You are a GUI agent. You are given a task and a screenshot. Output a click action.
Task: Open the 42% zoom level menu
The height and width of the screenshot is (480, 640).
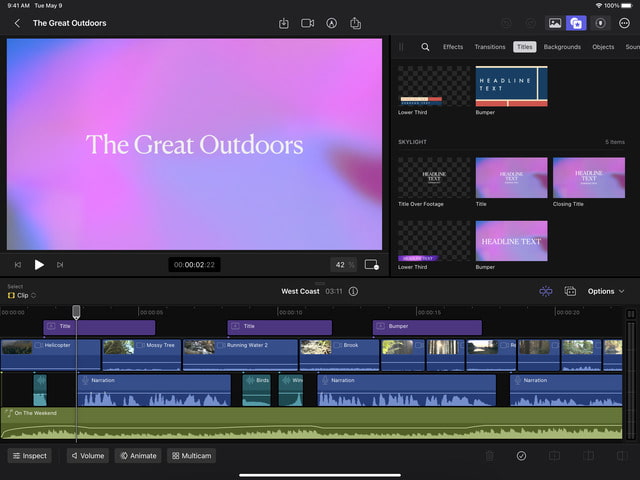tap(344, 265)
